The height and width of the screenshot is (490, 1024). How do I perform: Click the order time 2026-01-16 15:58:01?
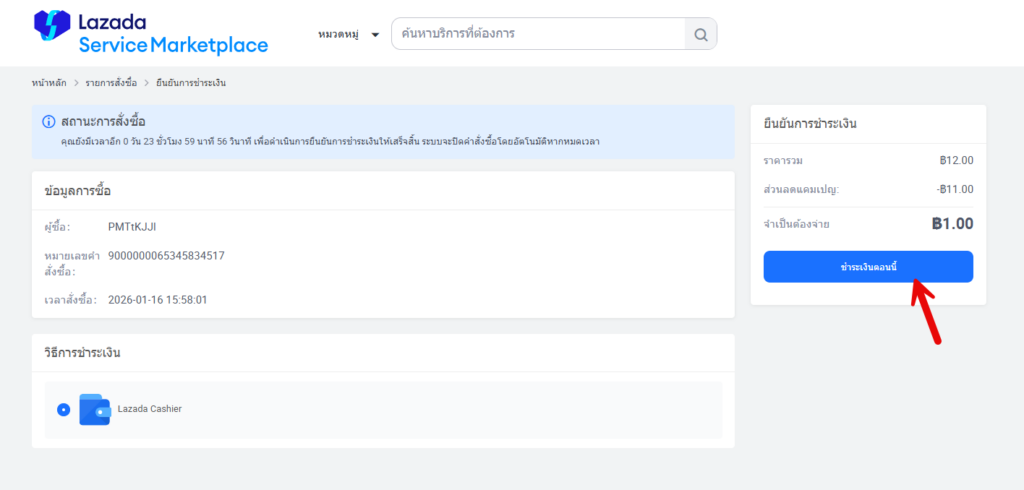coord(157,300)
